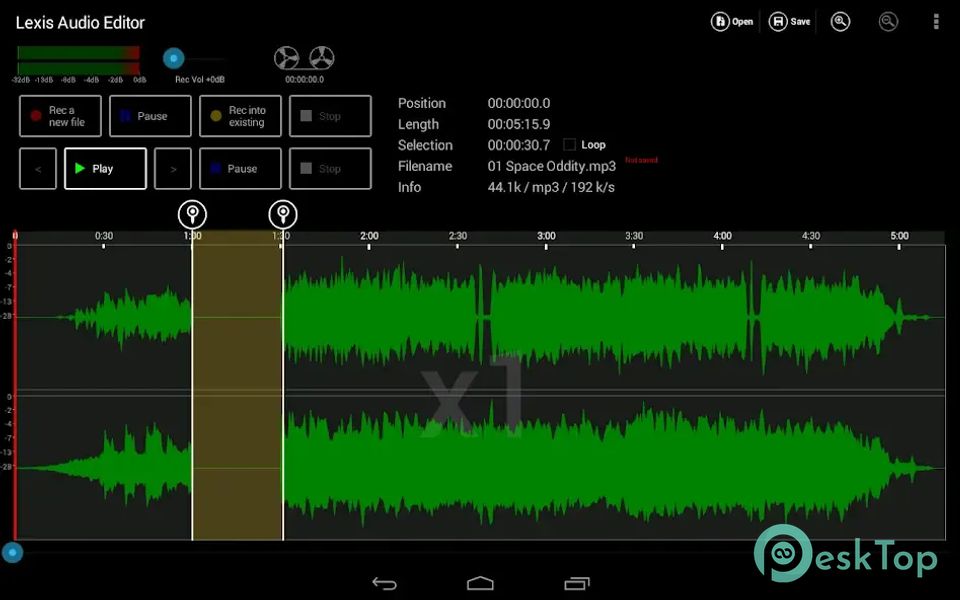Enable the Loop checkbox

[569, 144]
